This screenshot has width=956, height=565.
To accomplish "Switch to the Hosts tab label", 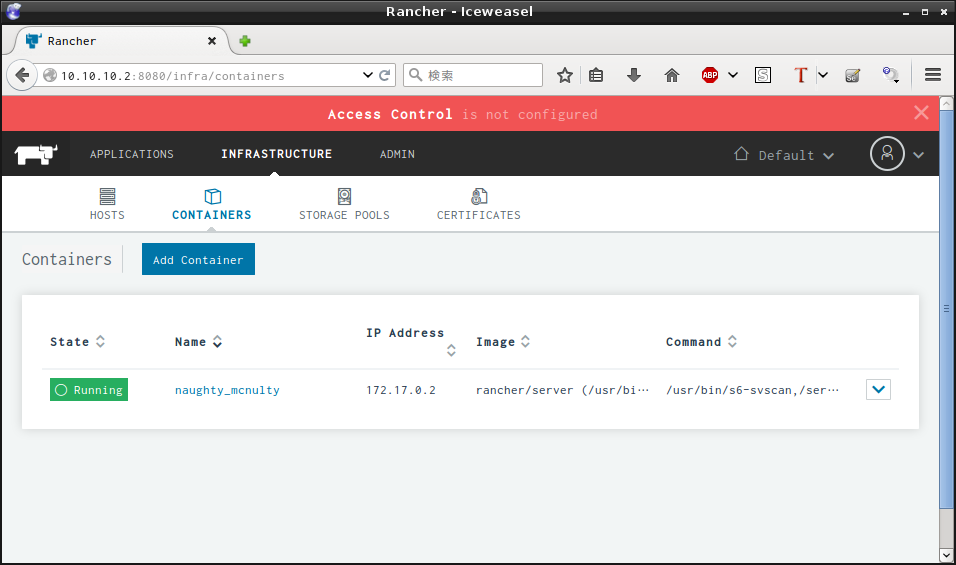I will point(107,215).
